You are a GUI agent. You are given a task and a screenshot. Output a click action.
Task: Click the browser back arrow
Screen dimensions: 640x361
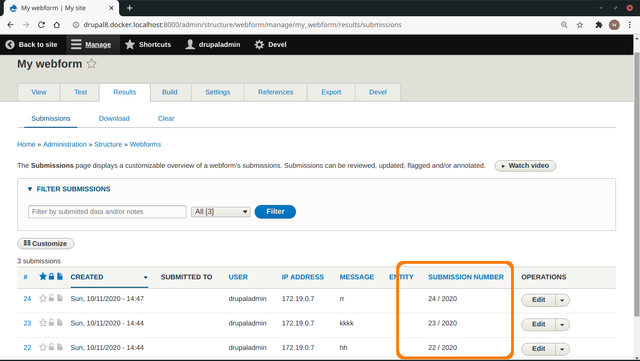click(11, 25)
